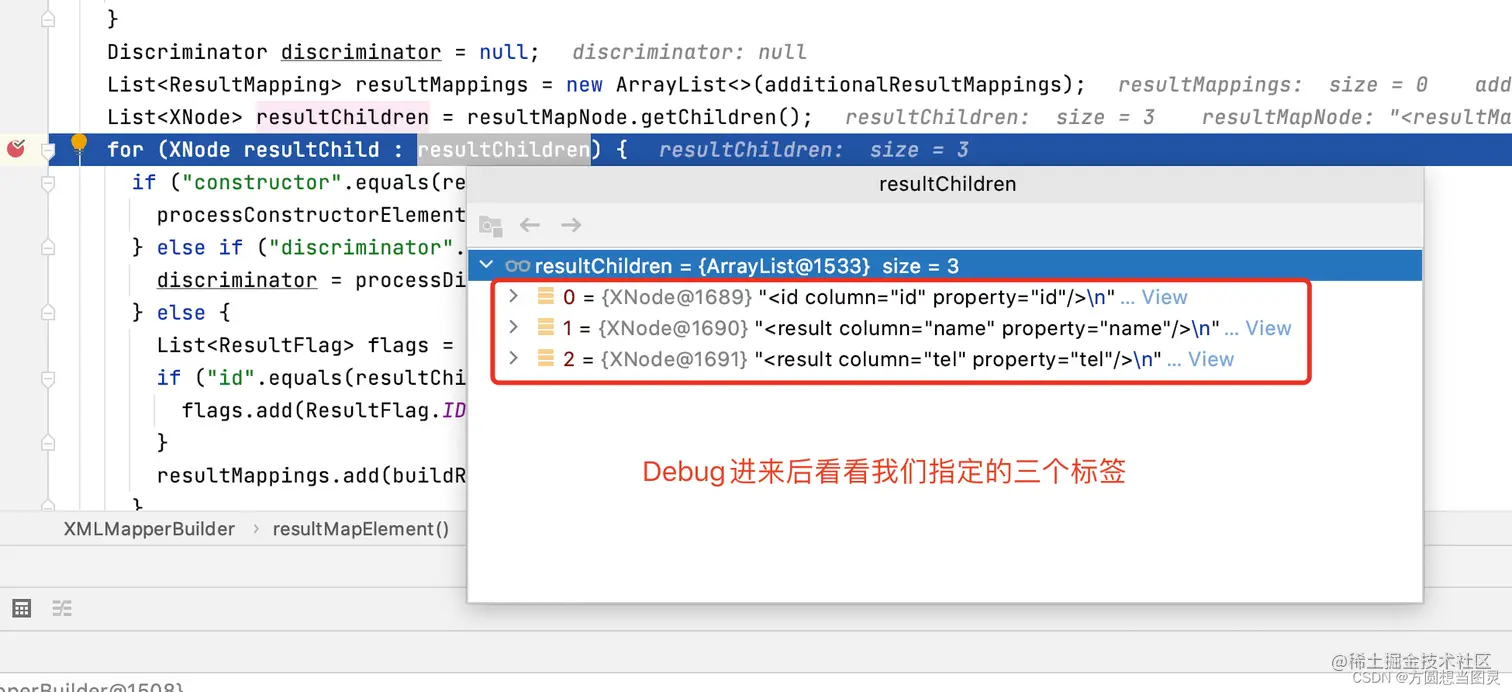Click the Discriminator type name
This screenshot has height=692, width=1512.
coord(188,52)
